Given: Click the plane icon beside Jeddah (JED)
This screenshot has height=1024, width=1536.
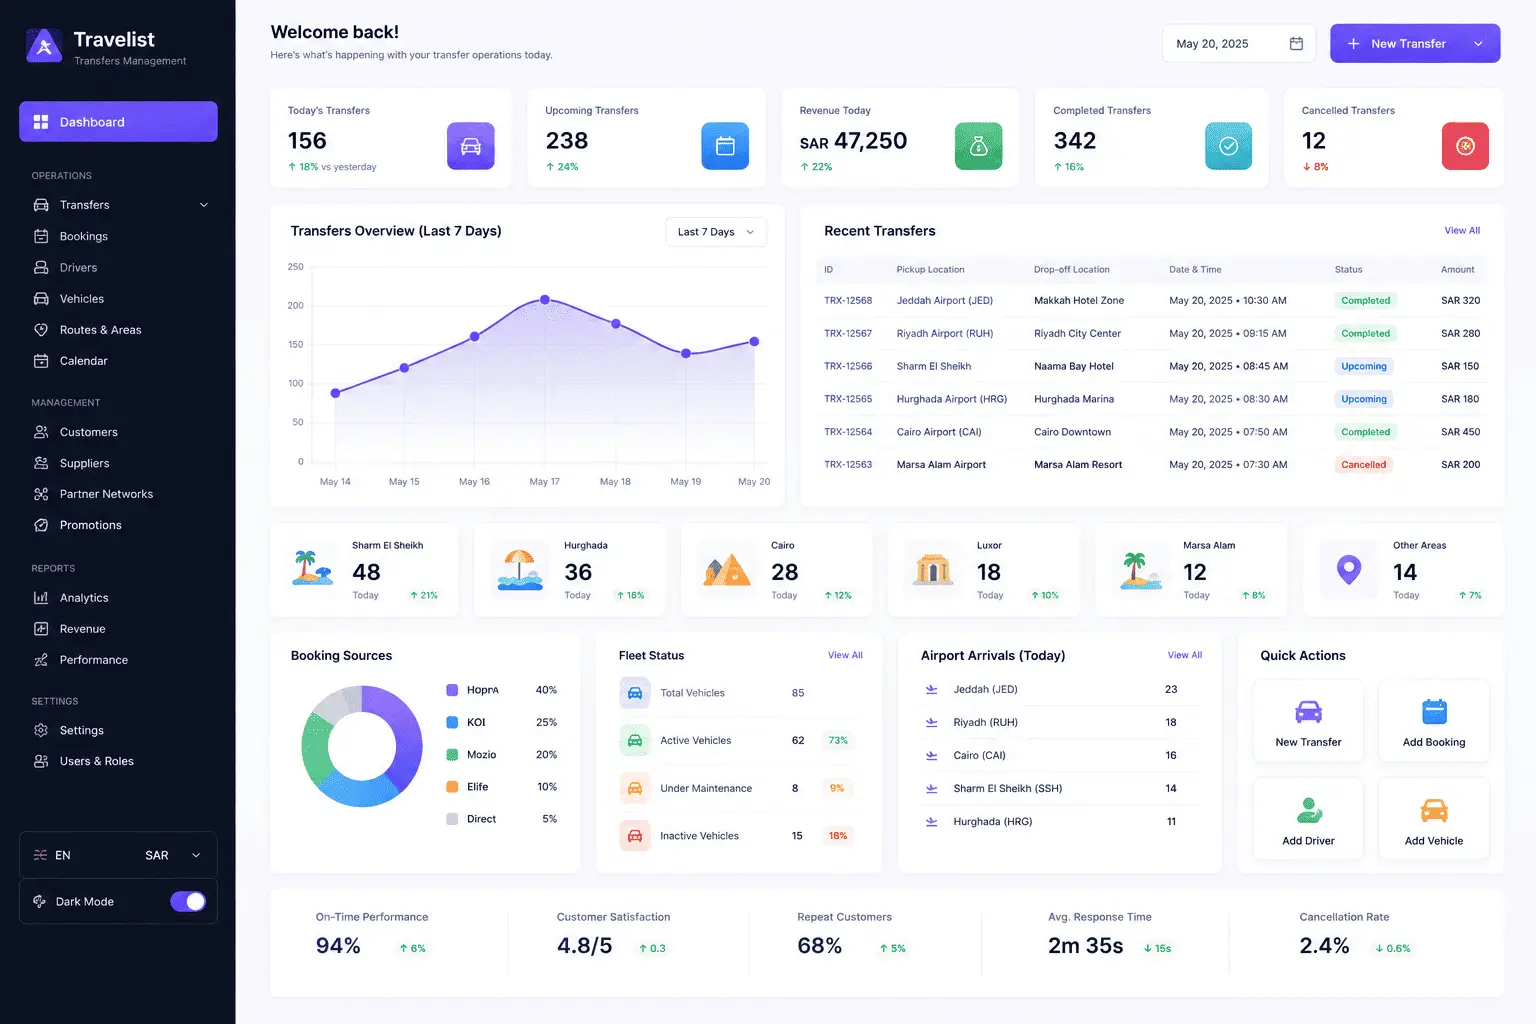Looking at the screenshot, I should pos(931,689).
